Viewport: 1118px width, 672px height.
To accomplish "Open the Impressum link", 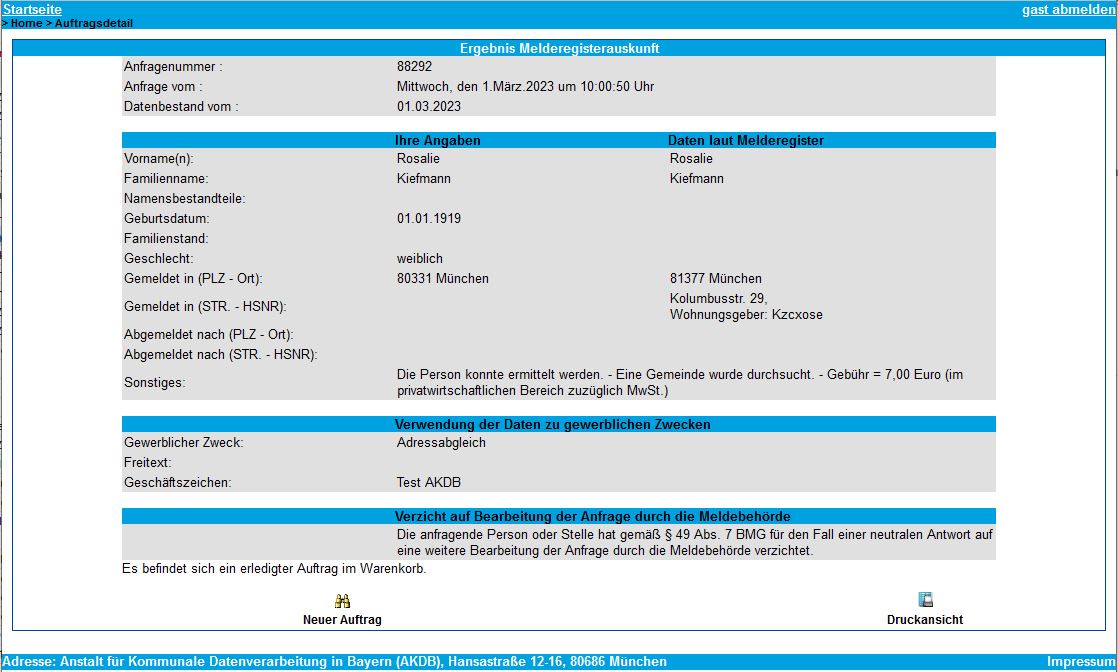I will point(1081,662).
